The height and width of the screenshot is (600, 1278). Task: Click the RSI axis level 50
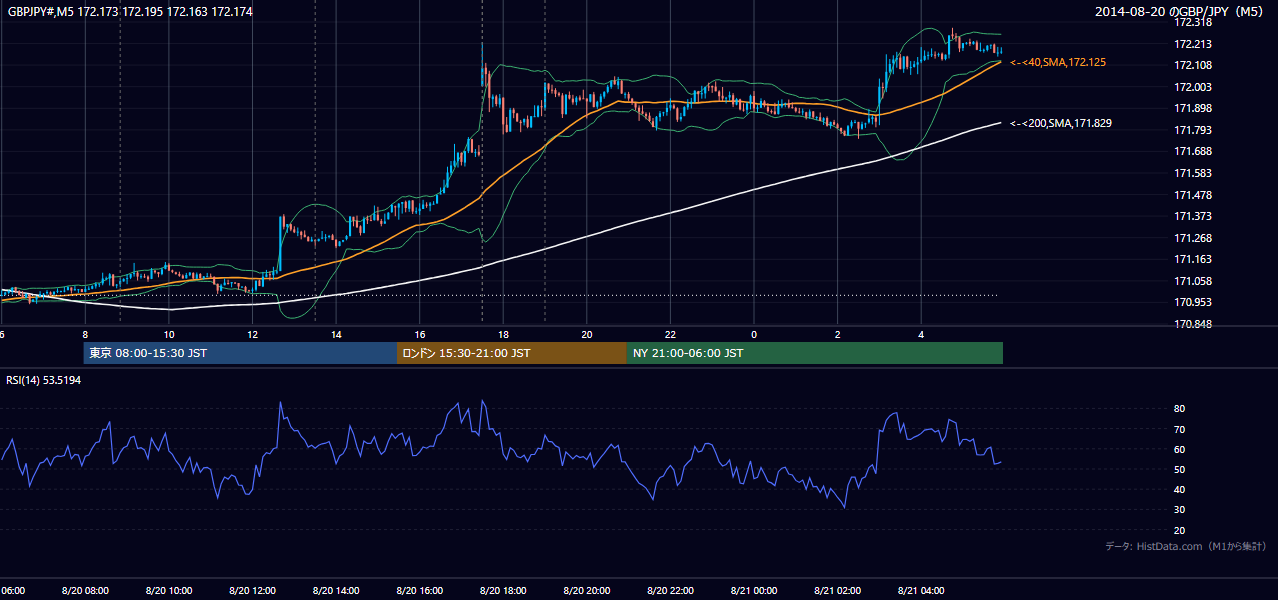(x=1180, y=469)
